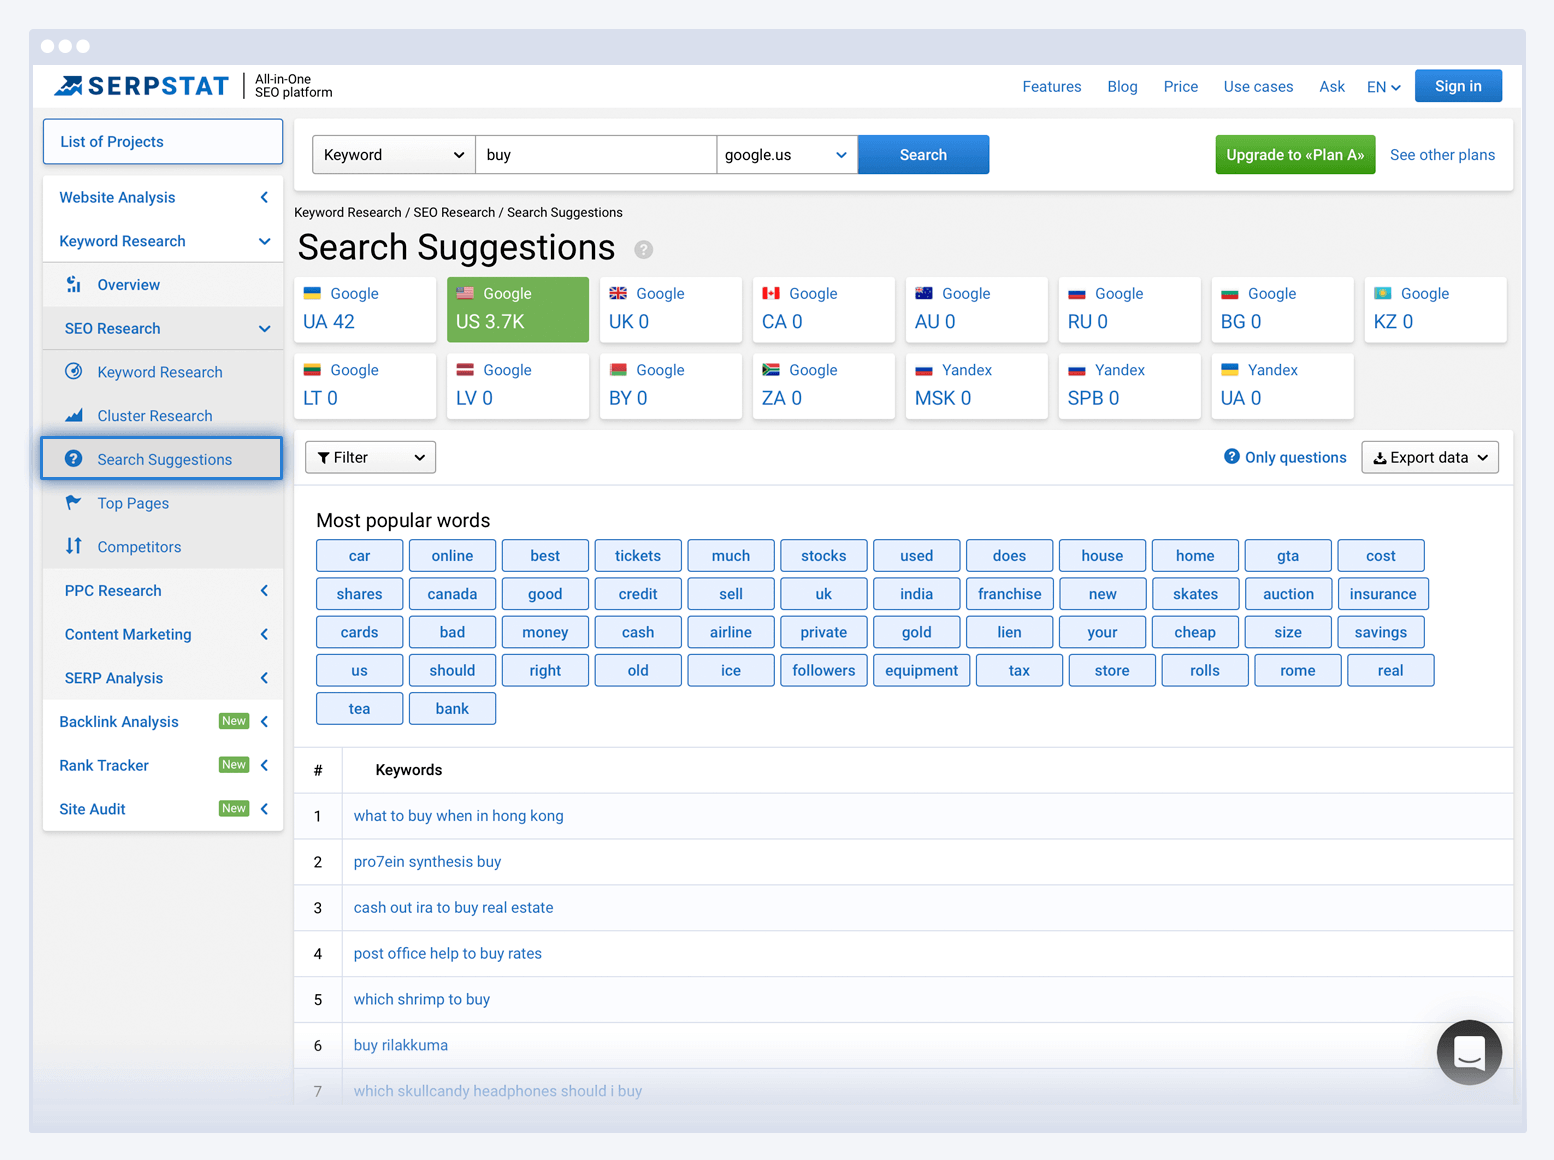Open the EN language dropdown
Screen dimensions: 1554x1160
pos(1383,87)
